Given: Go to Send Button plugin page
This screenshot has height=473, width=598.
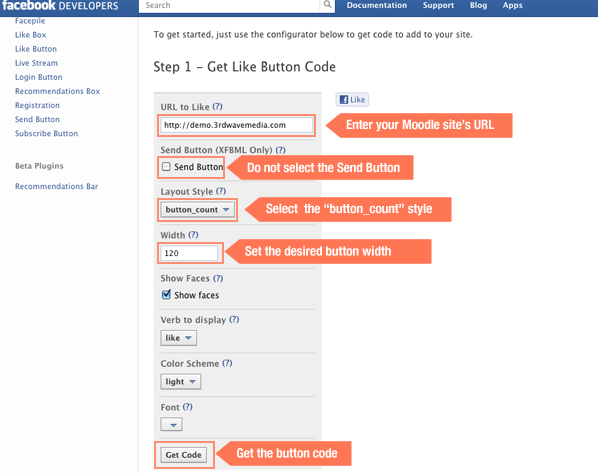Looking at the screenshot, I should click(x=37, y=119).
